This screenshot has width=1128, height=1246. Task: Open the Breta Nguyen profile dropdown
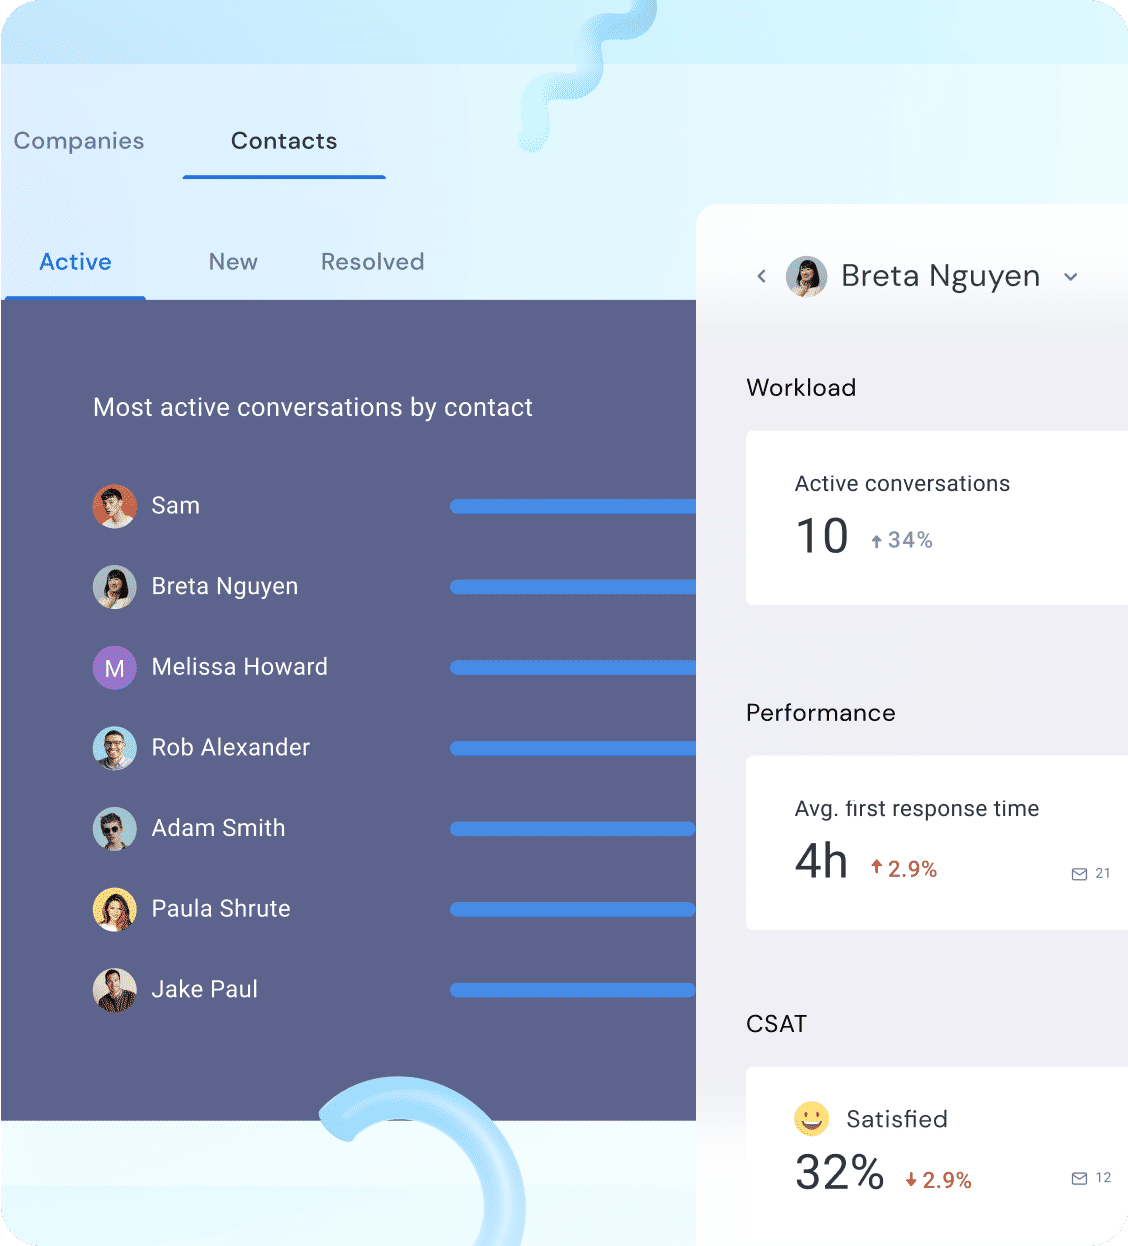pos(1071,277)
